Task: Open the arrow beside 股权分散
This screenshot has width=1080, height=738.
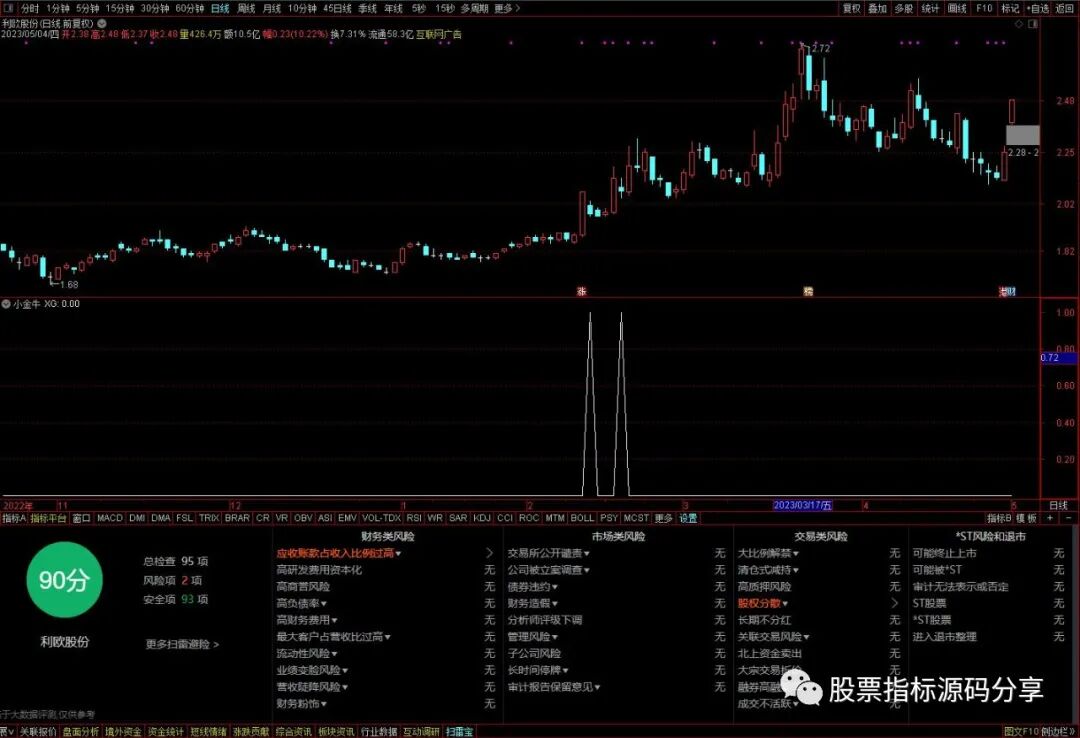Action: coord(894,603)
